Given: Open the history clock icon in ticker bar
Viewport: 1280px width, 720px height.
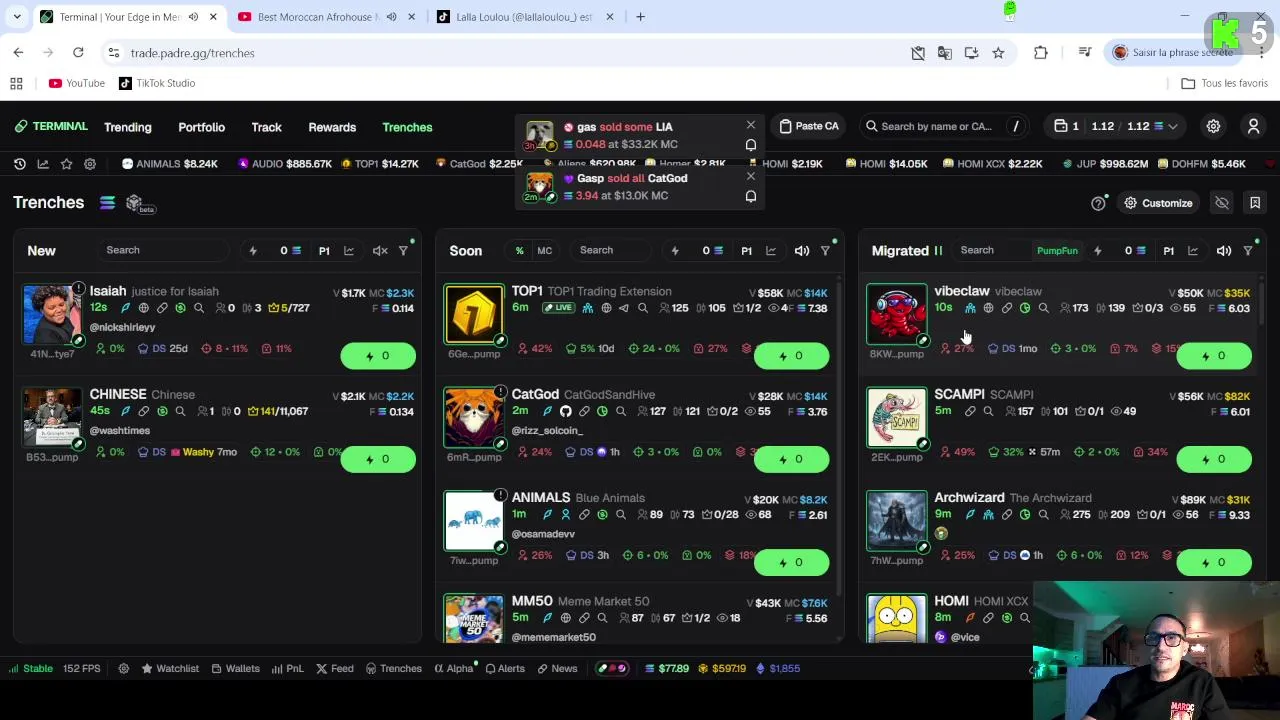Looking at the screenshot, I should [x=19, y=164].
